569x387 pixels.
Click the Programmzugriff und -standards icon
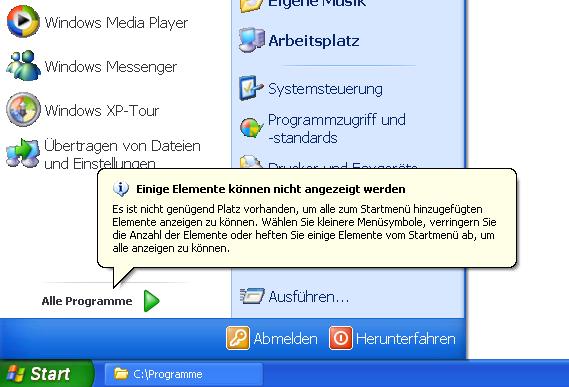click(251, 128)
